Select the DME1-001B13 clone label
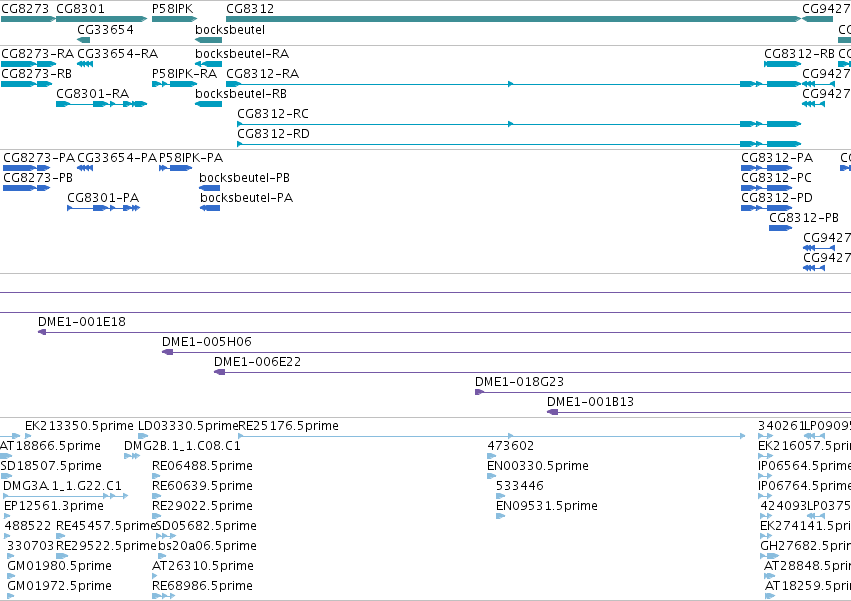This screenshot has width=851, height=601. coord(590,402)
